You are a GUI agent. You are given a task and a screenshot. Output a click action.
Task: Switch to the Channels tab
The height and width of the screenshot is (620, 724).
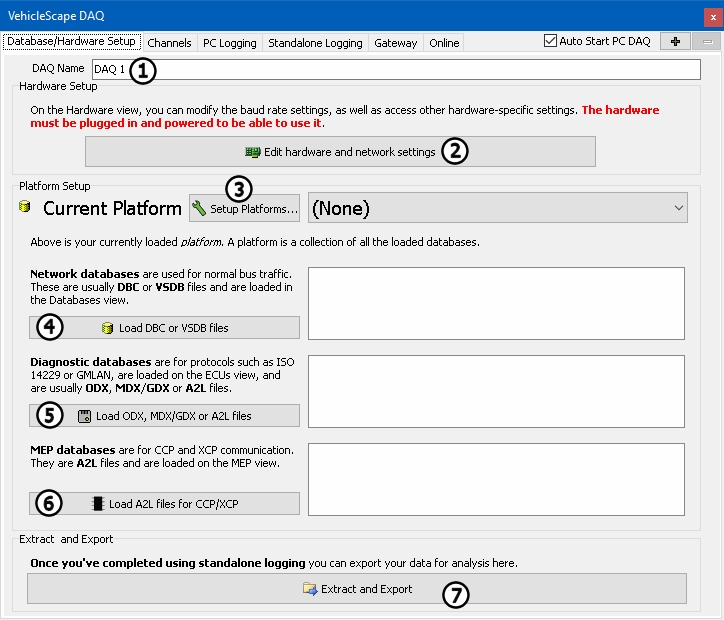pos(169,43)
